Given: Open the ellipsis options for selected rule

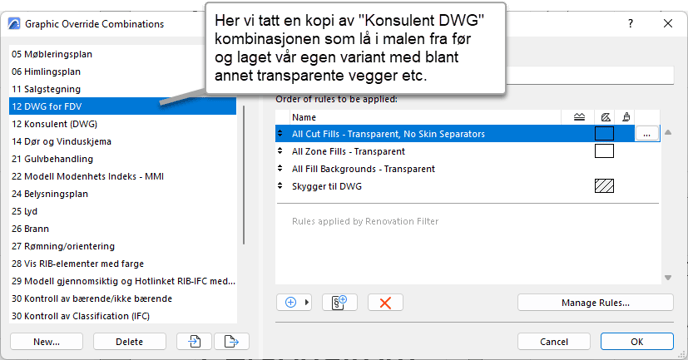Looking at the screenshot, I should tap(647, 134).
